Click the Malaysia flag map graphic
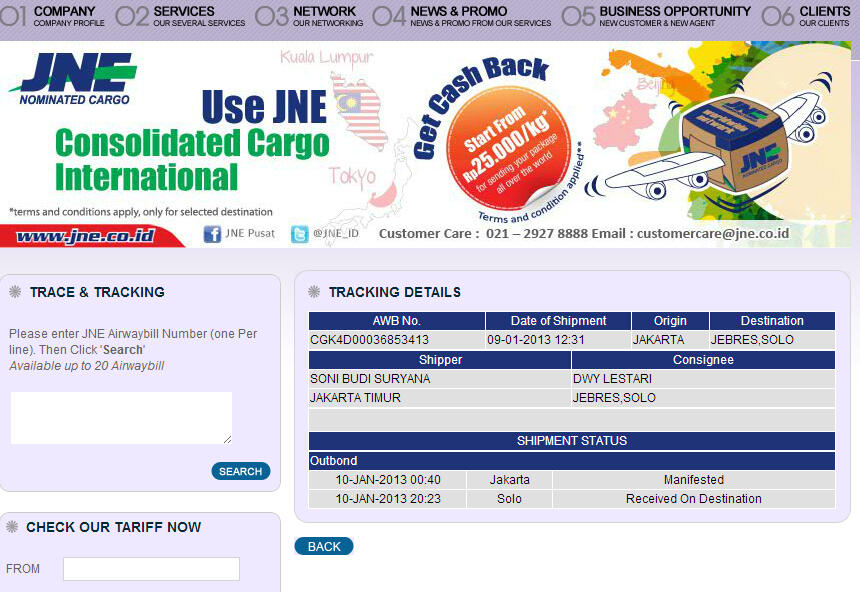This screenshot has height=592, width=860. click(359, 113)
